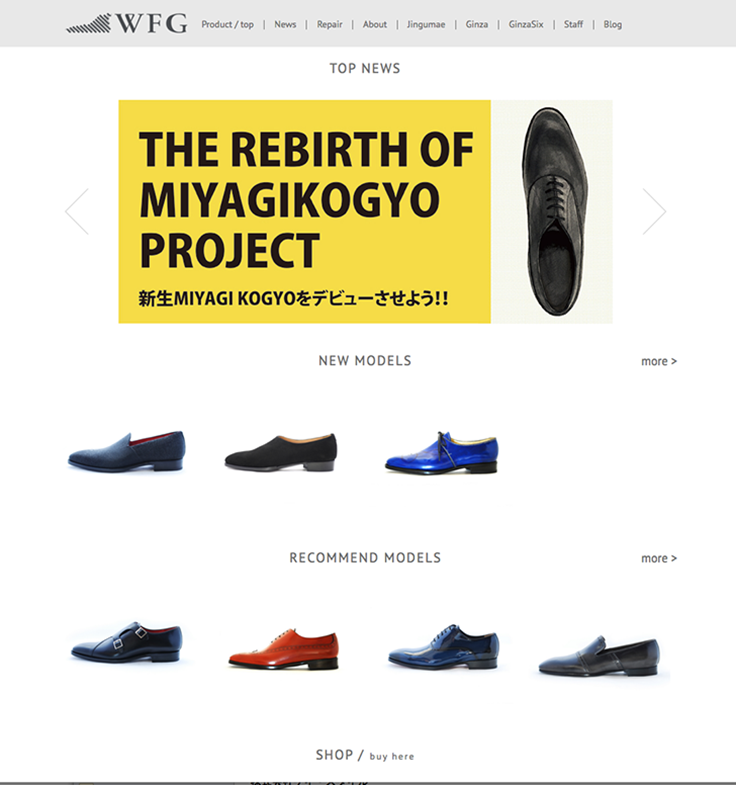Open the Product / top menu

click(x=227, y=25)
